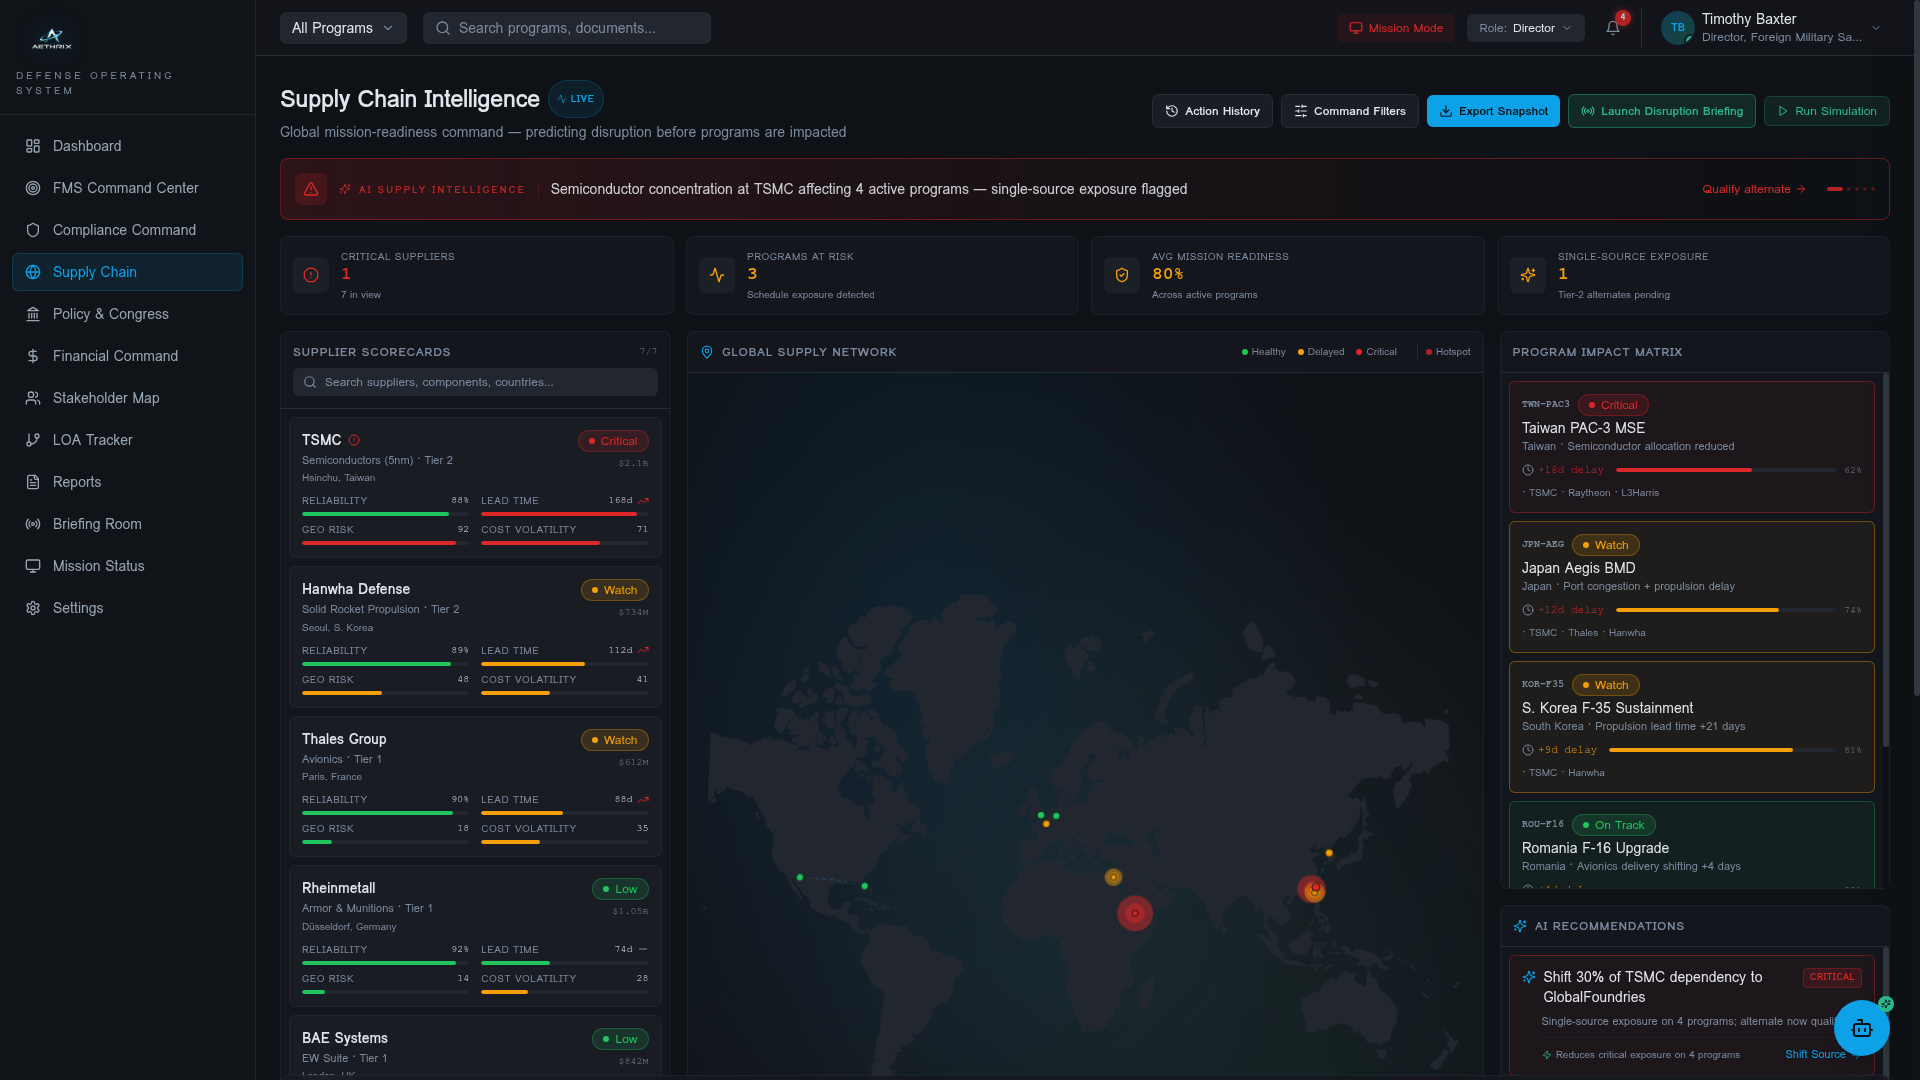This screenshot has height=1080, width=1920.
Task: Click the Single-Source Exposure sparkle icon
Action: (1528, 275)
